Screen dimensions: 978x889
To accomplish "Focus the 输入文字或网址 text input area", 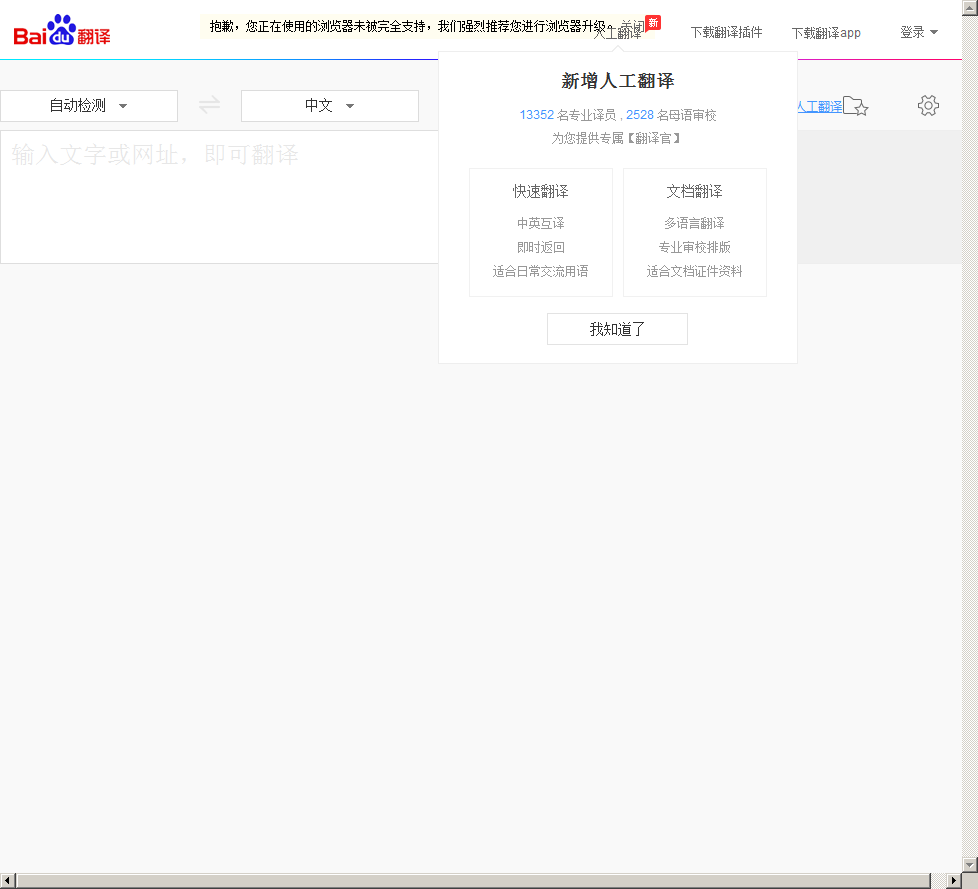I will tap(219, 197).
